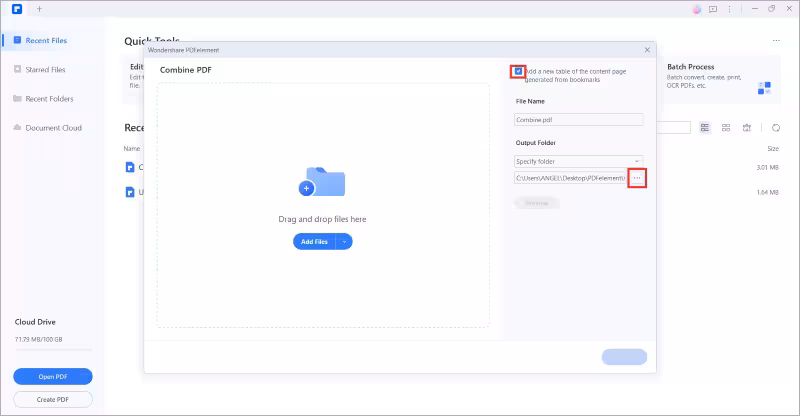Close the Combine PDF dialog
This screenshot has width=800, height=416.
point(647,50)
